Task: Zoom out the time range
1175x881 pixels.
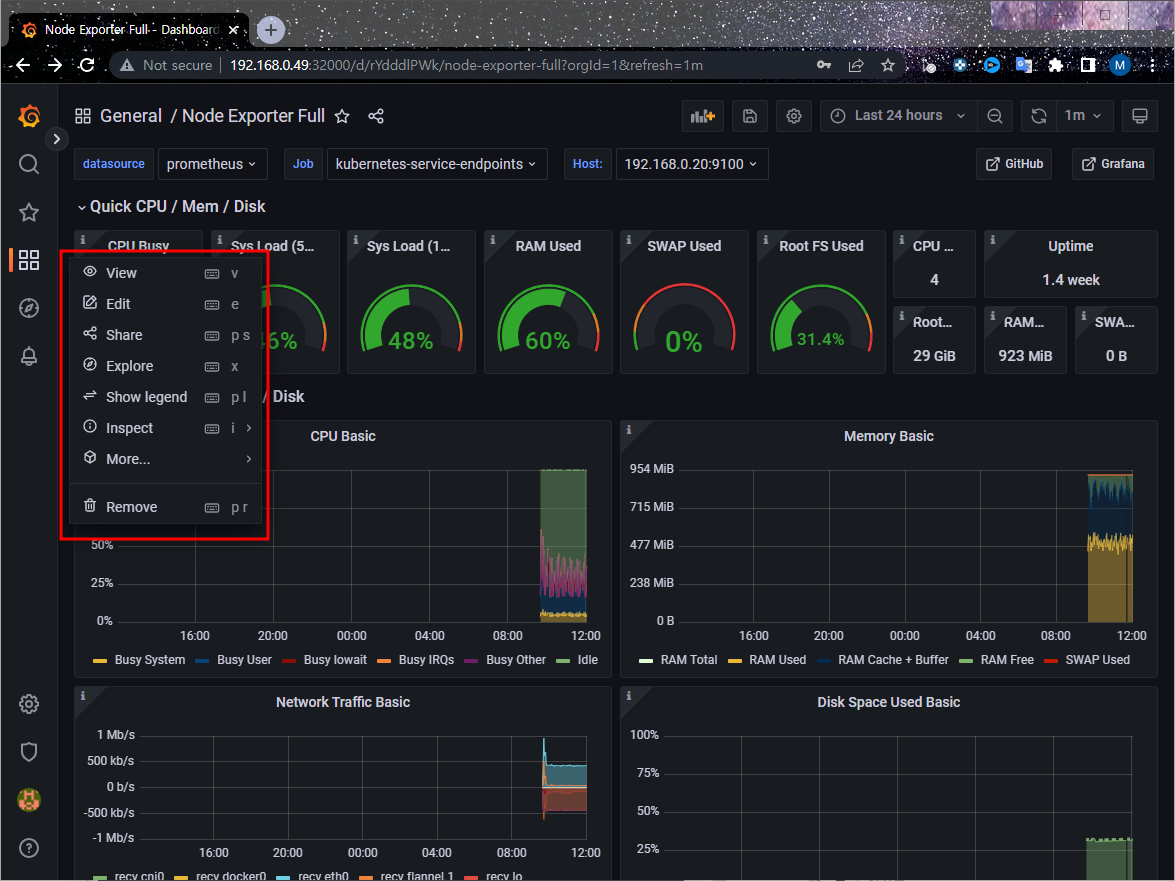Action: [x=994, y=116]
